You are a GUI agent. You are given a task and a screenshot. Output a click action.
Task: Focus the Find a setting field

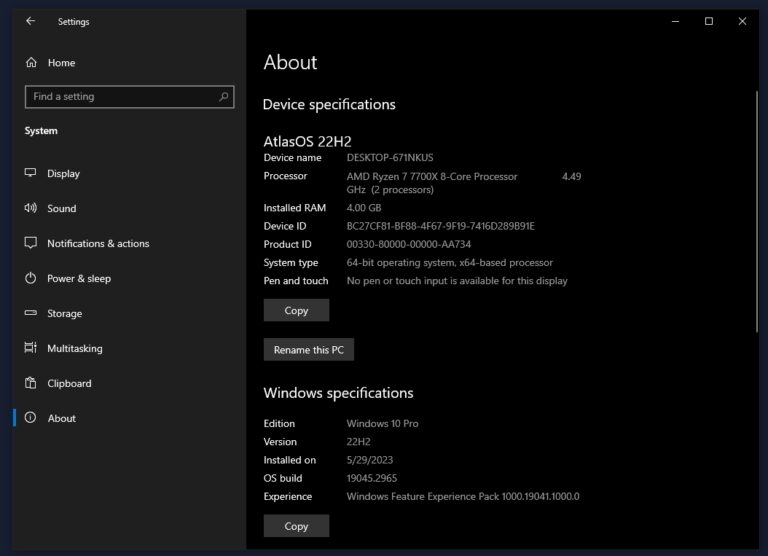pyautogui.click(x=129, y=97)
